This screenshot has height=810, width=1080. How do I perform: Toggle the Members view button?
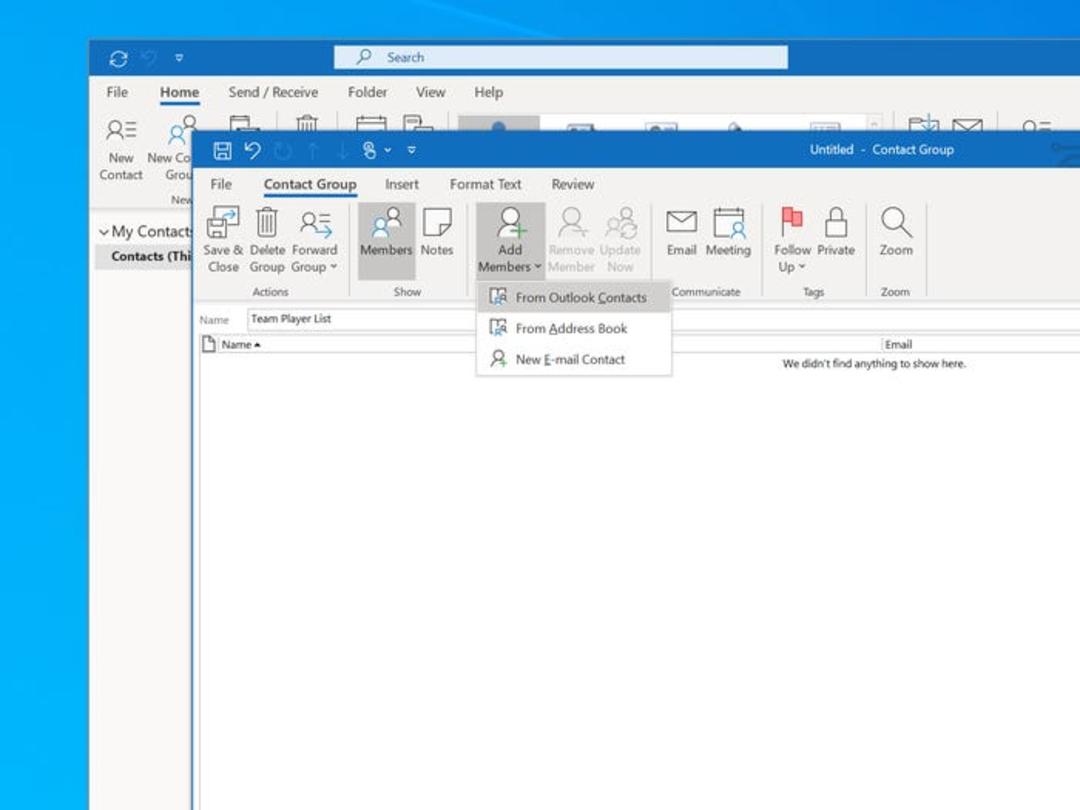click(386, 240)
